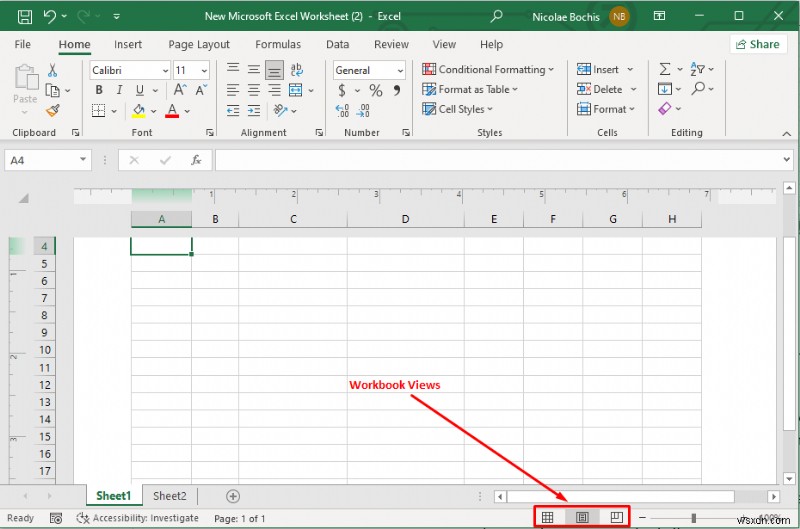
Task: Click the Merge and Center icon
Action: coord(296,90)
